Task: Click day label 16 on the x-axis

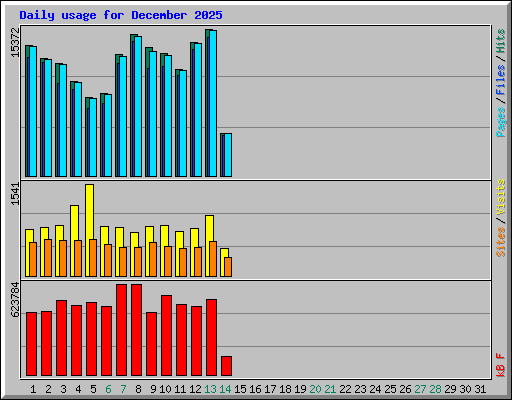Action: coord(255,389)
